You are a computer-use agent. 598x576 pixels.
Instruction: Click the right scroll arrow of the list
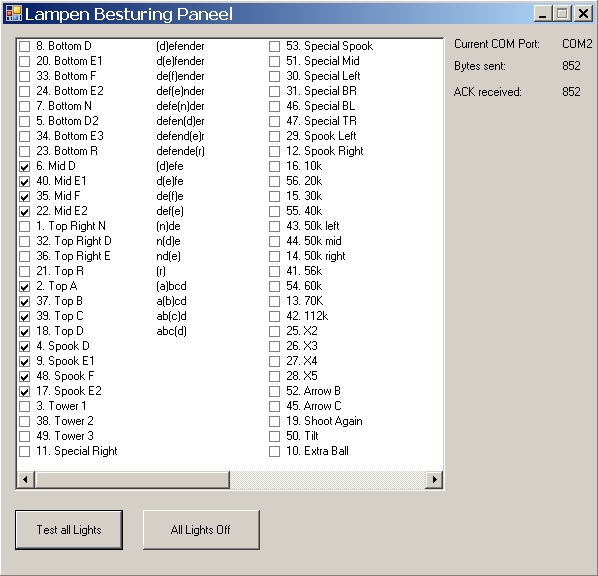[434, 479]
